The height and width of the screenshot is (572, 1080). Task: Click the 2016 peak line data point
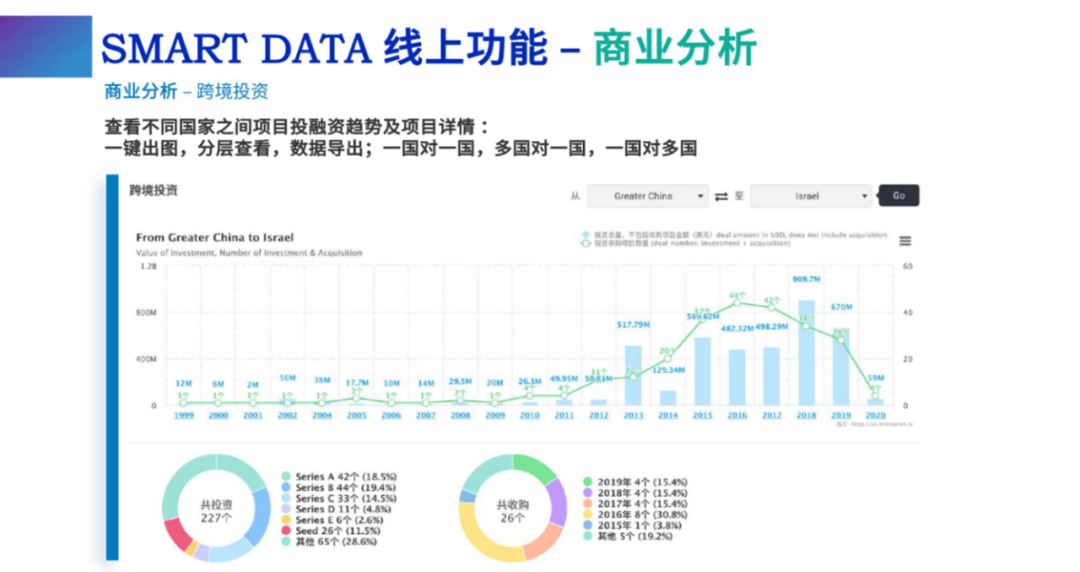[737, 302]
